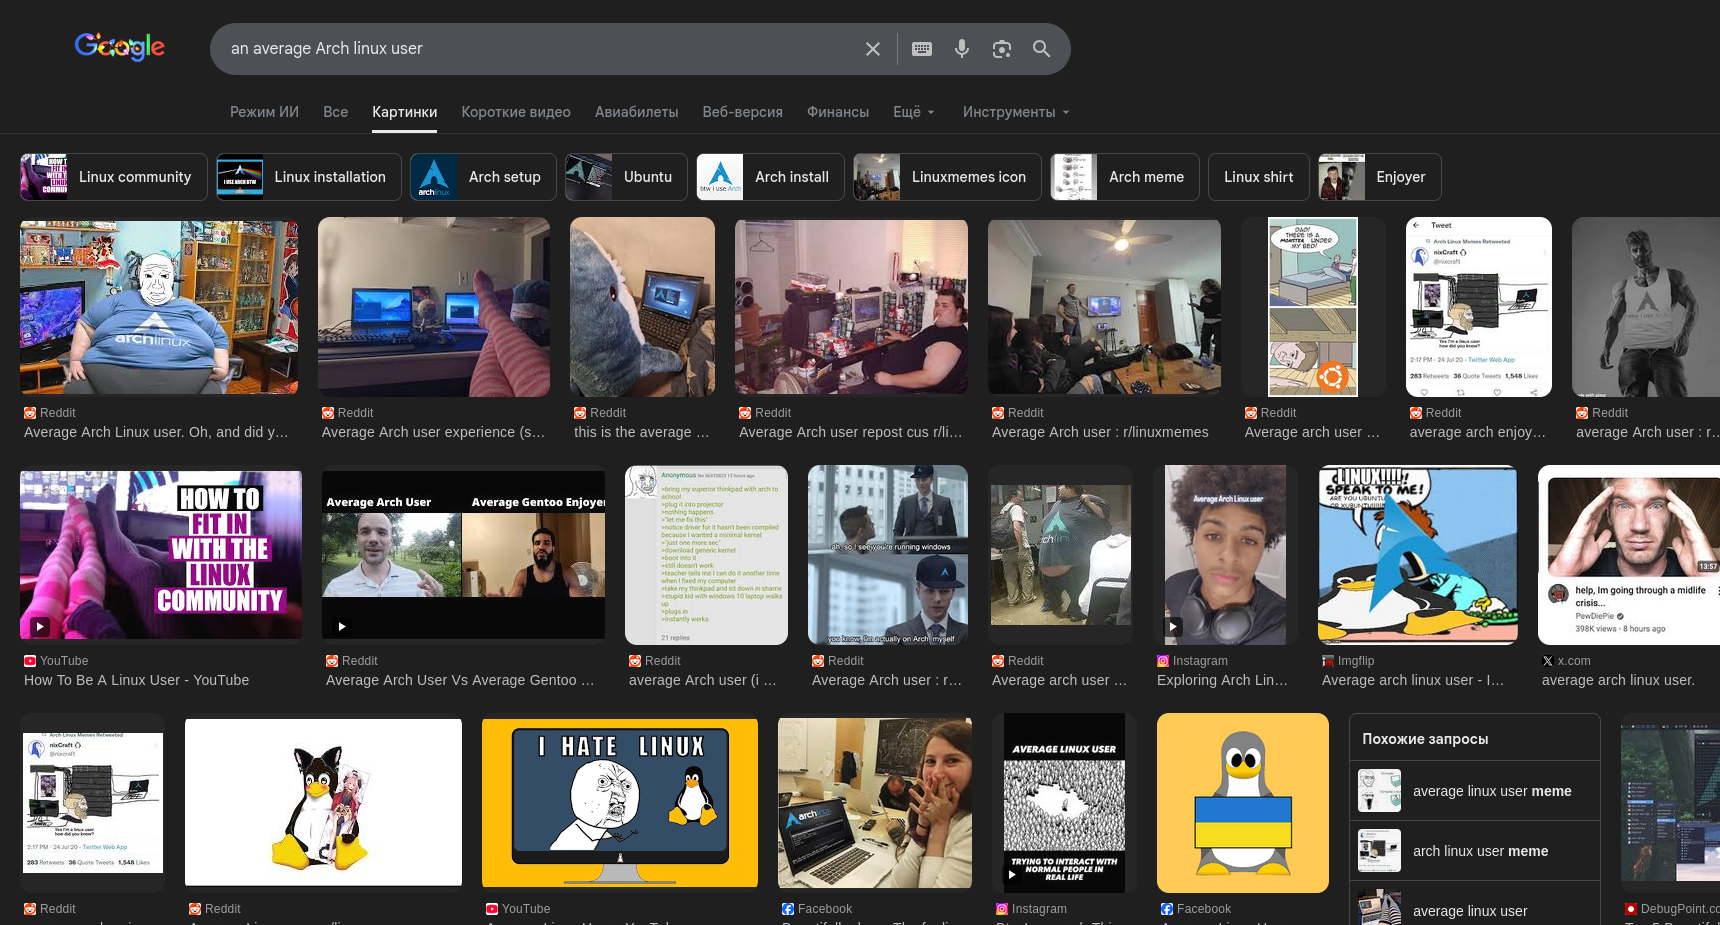The width and height of the screenshot is (1720, 925).
Task: Expand the Инструменты dropdown
Action: pos(1016,112)
